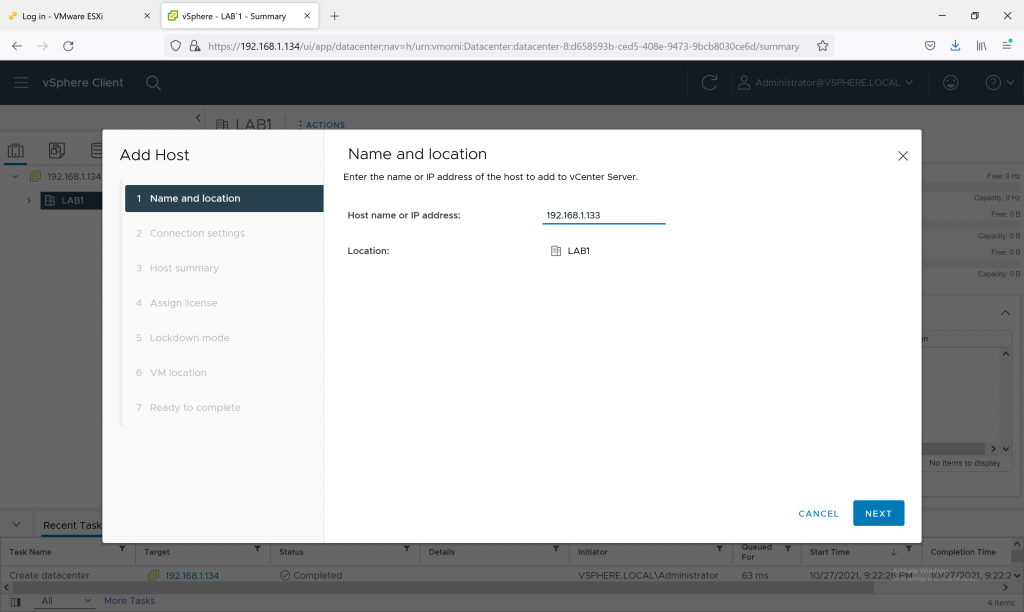Filter the Details column
The height and width of the screenshot is (612, 1024).
pyautogui.click(x=556, y=549)
